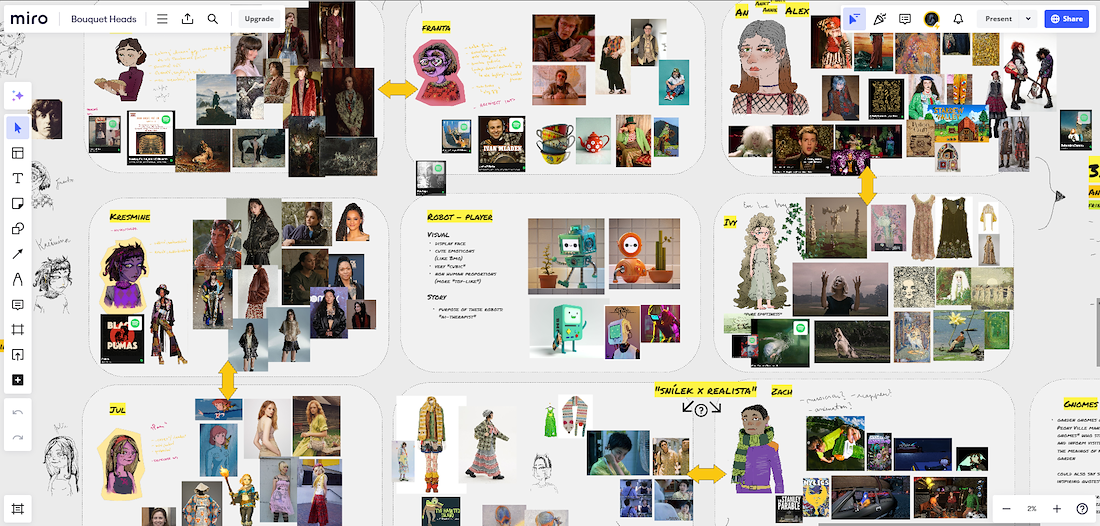The width and height of the screenshot is (1100, 526).
Task: Zoom out with the minus button
Action: [1007, 508]
